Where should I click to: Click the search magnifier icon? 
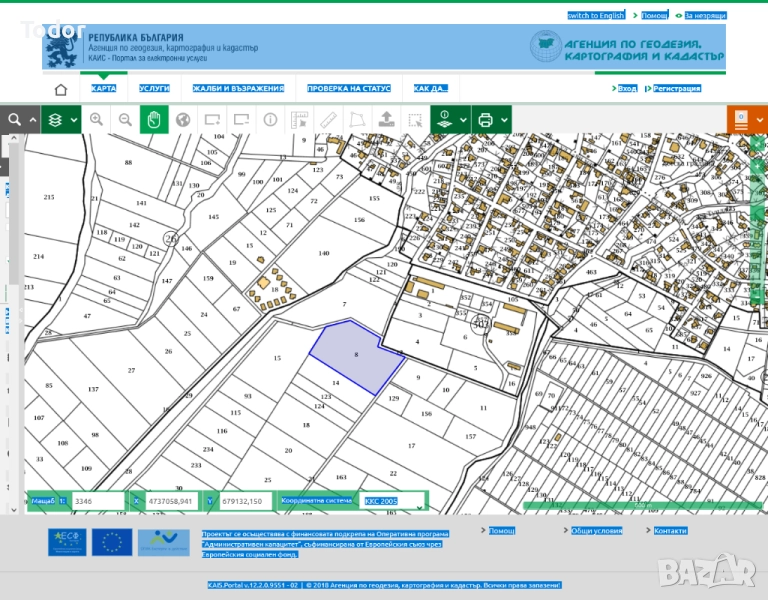(x=14, y=120)
